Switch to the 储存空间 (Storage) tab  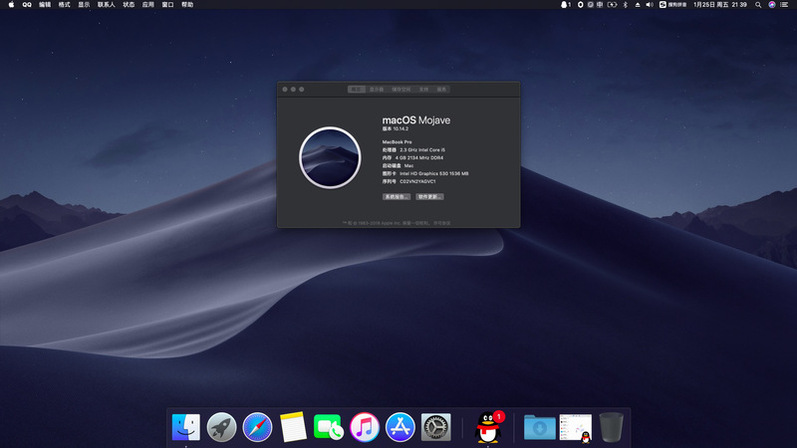coord(400,89)
